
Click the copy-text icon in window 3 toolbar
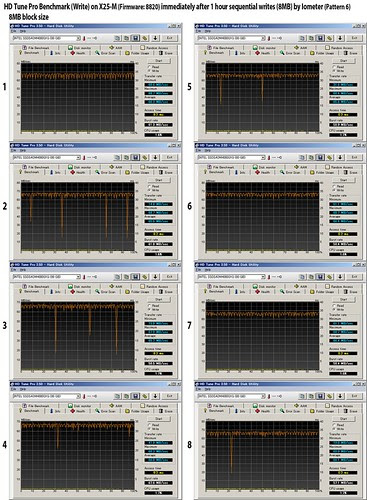(117, 277)
